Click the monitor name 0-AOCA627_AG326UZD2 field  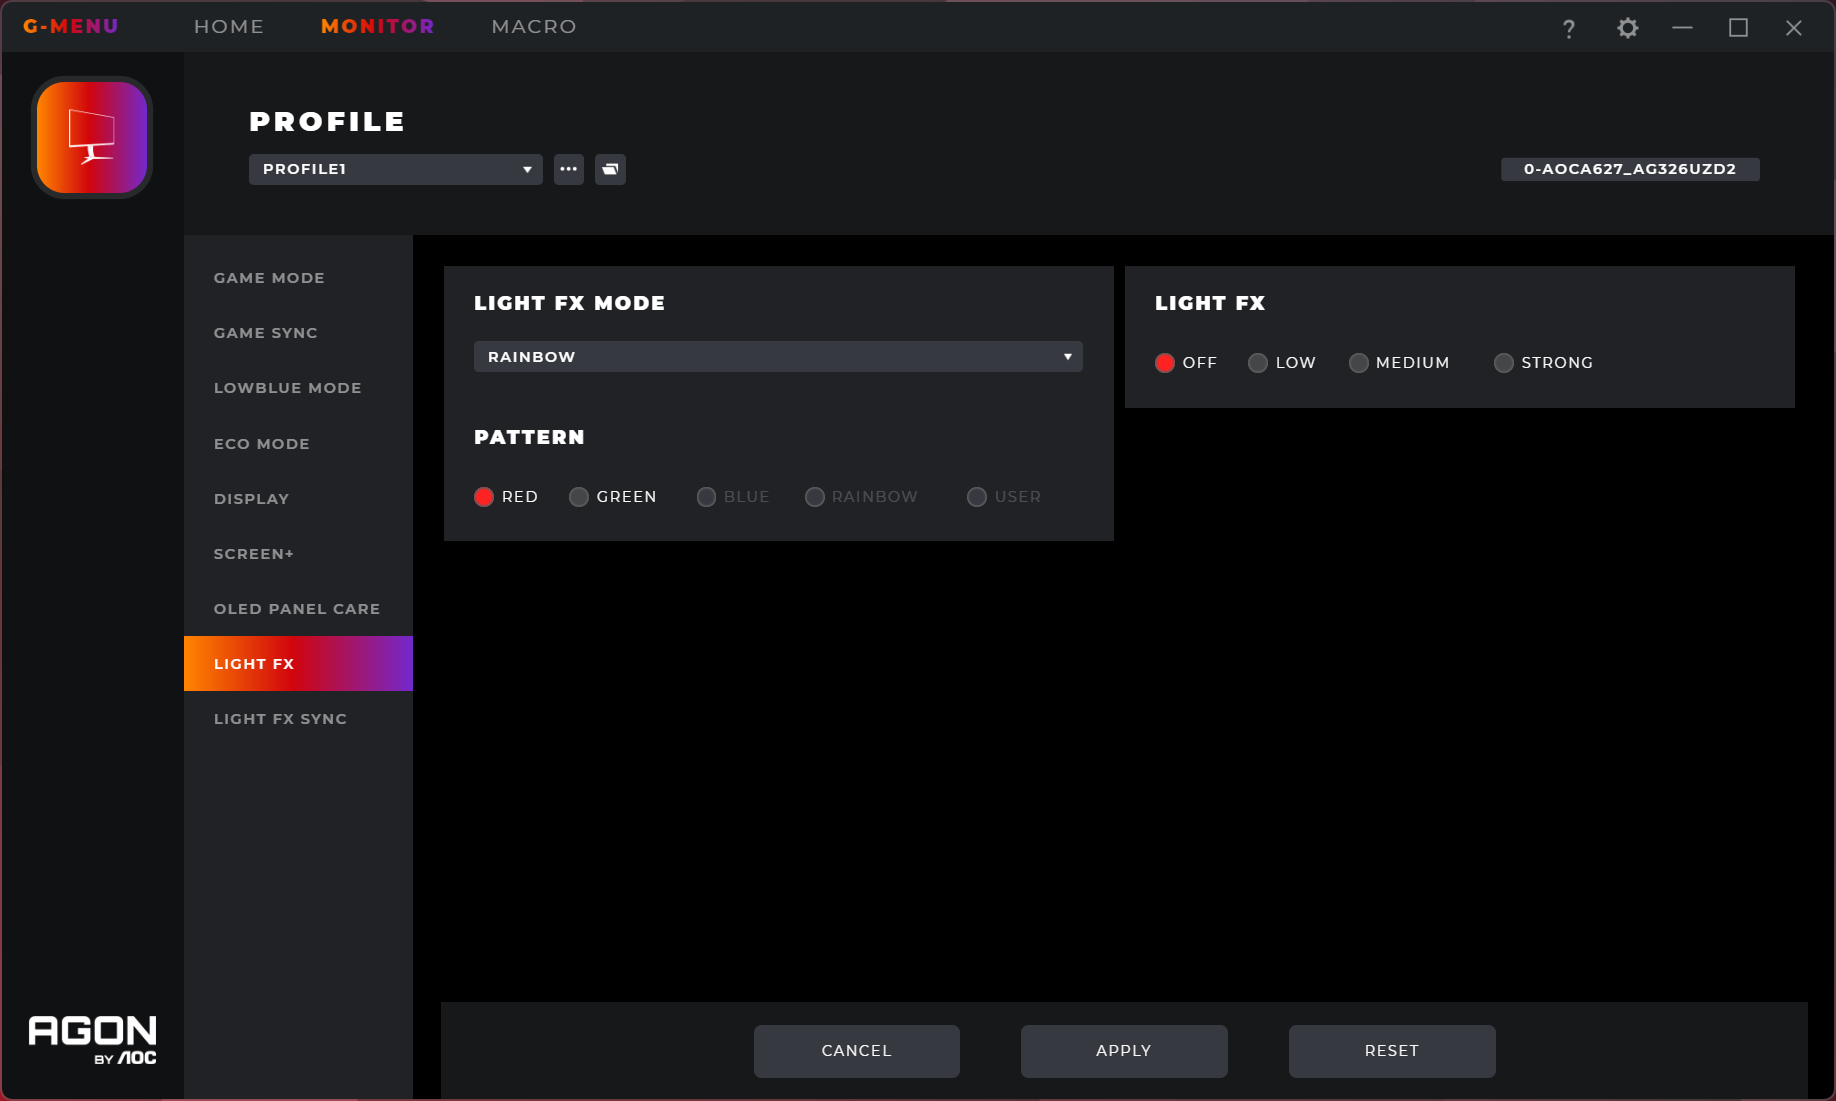(1630, 169)
